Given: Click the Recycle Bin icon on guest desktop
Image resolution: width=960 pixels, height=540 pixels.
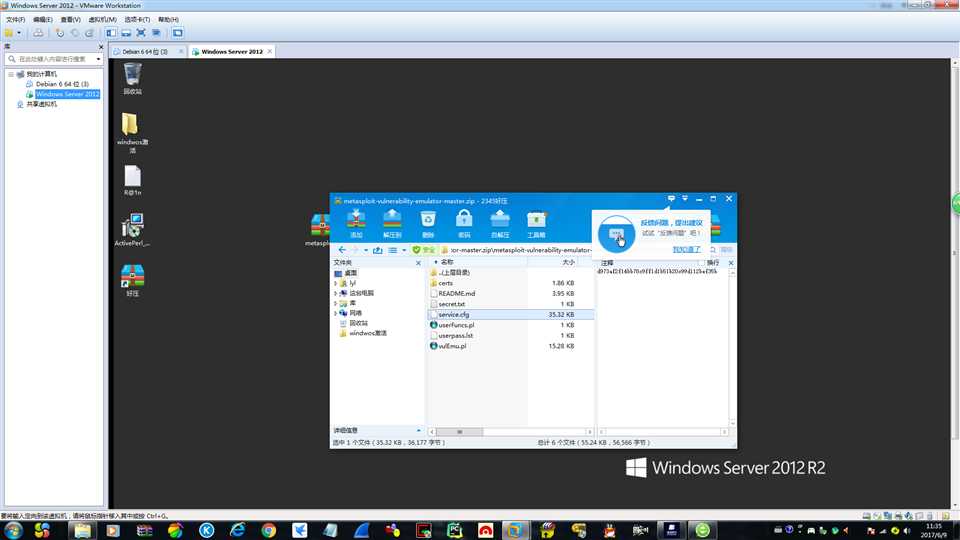Looking at the screenshot, I should [x=132, y=78].
